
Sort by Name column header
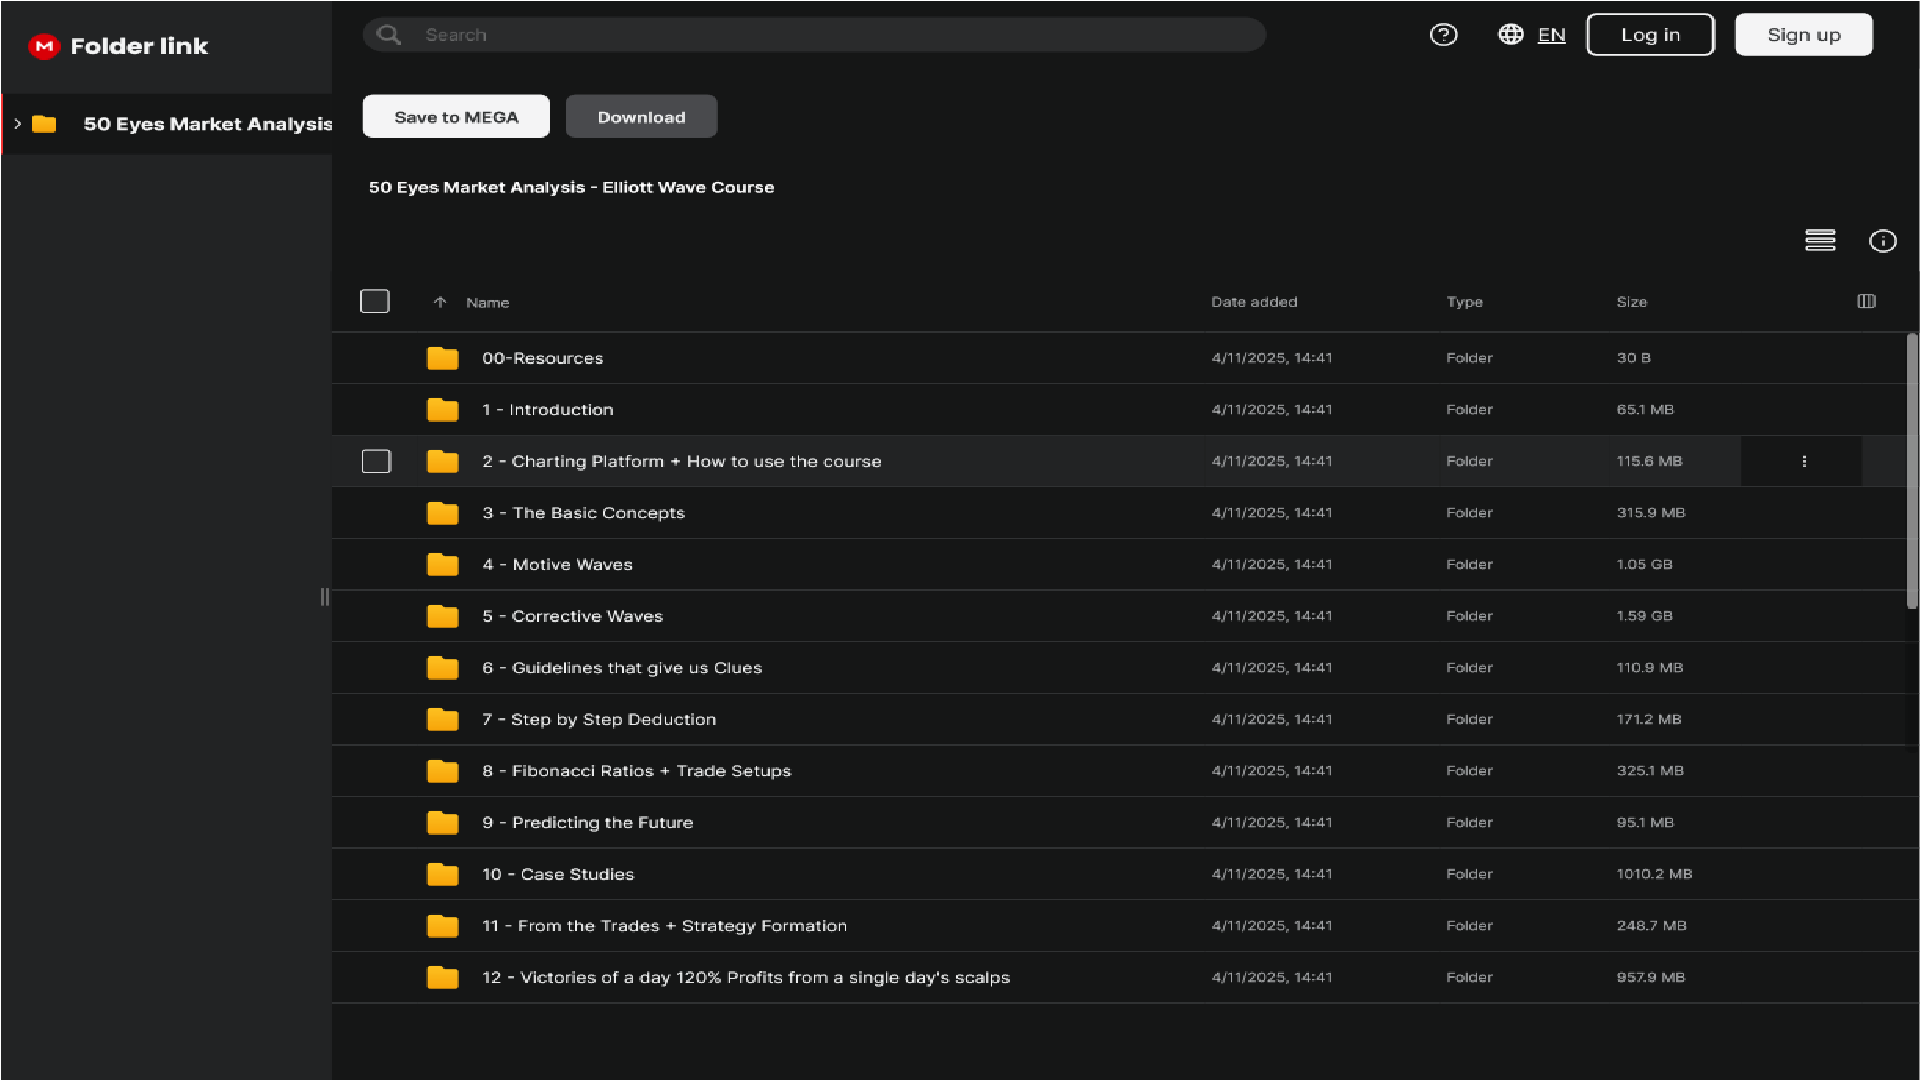487,302
